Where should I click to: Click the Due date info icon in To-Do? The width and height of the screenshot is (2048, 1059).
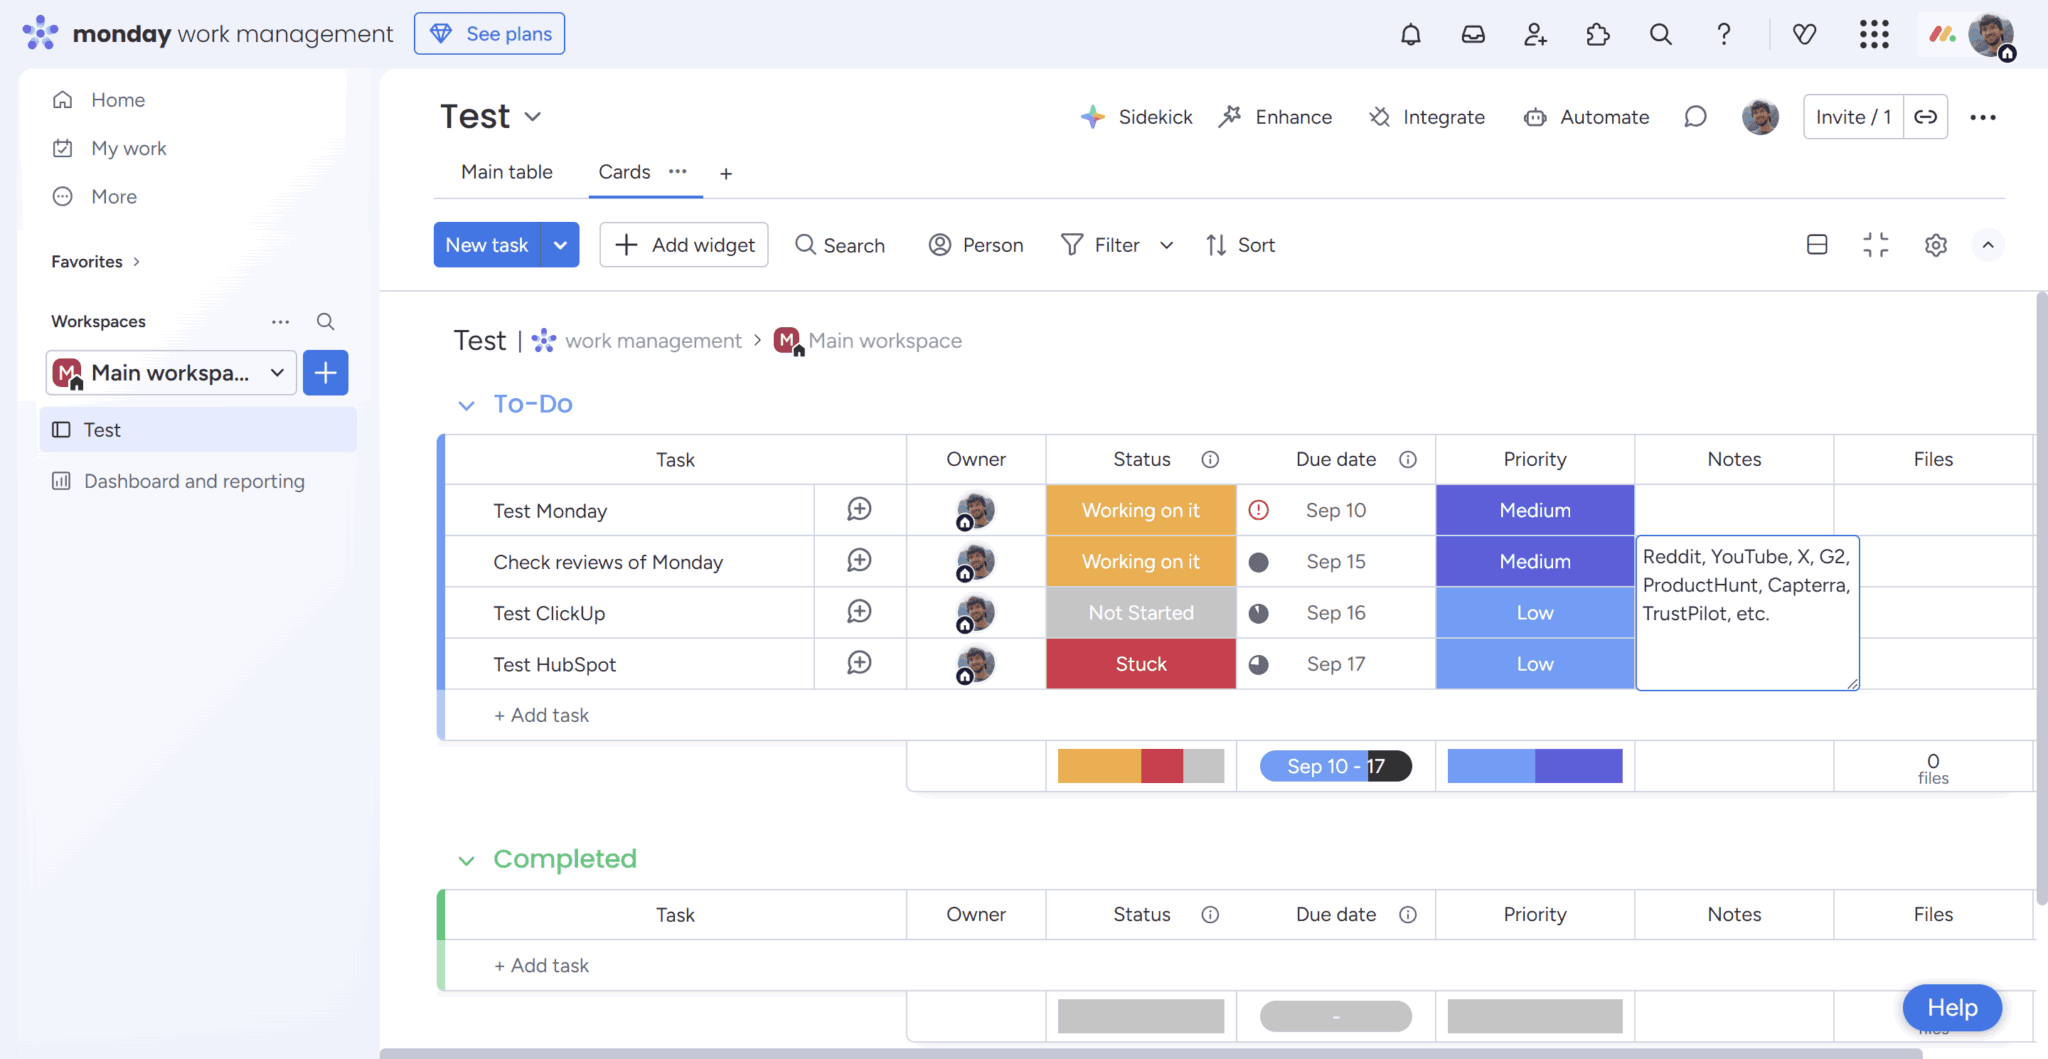pyautogui.click(x=1408, y=459)
